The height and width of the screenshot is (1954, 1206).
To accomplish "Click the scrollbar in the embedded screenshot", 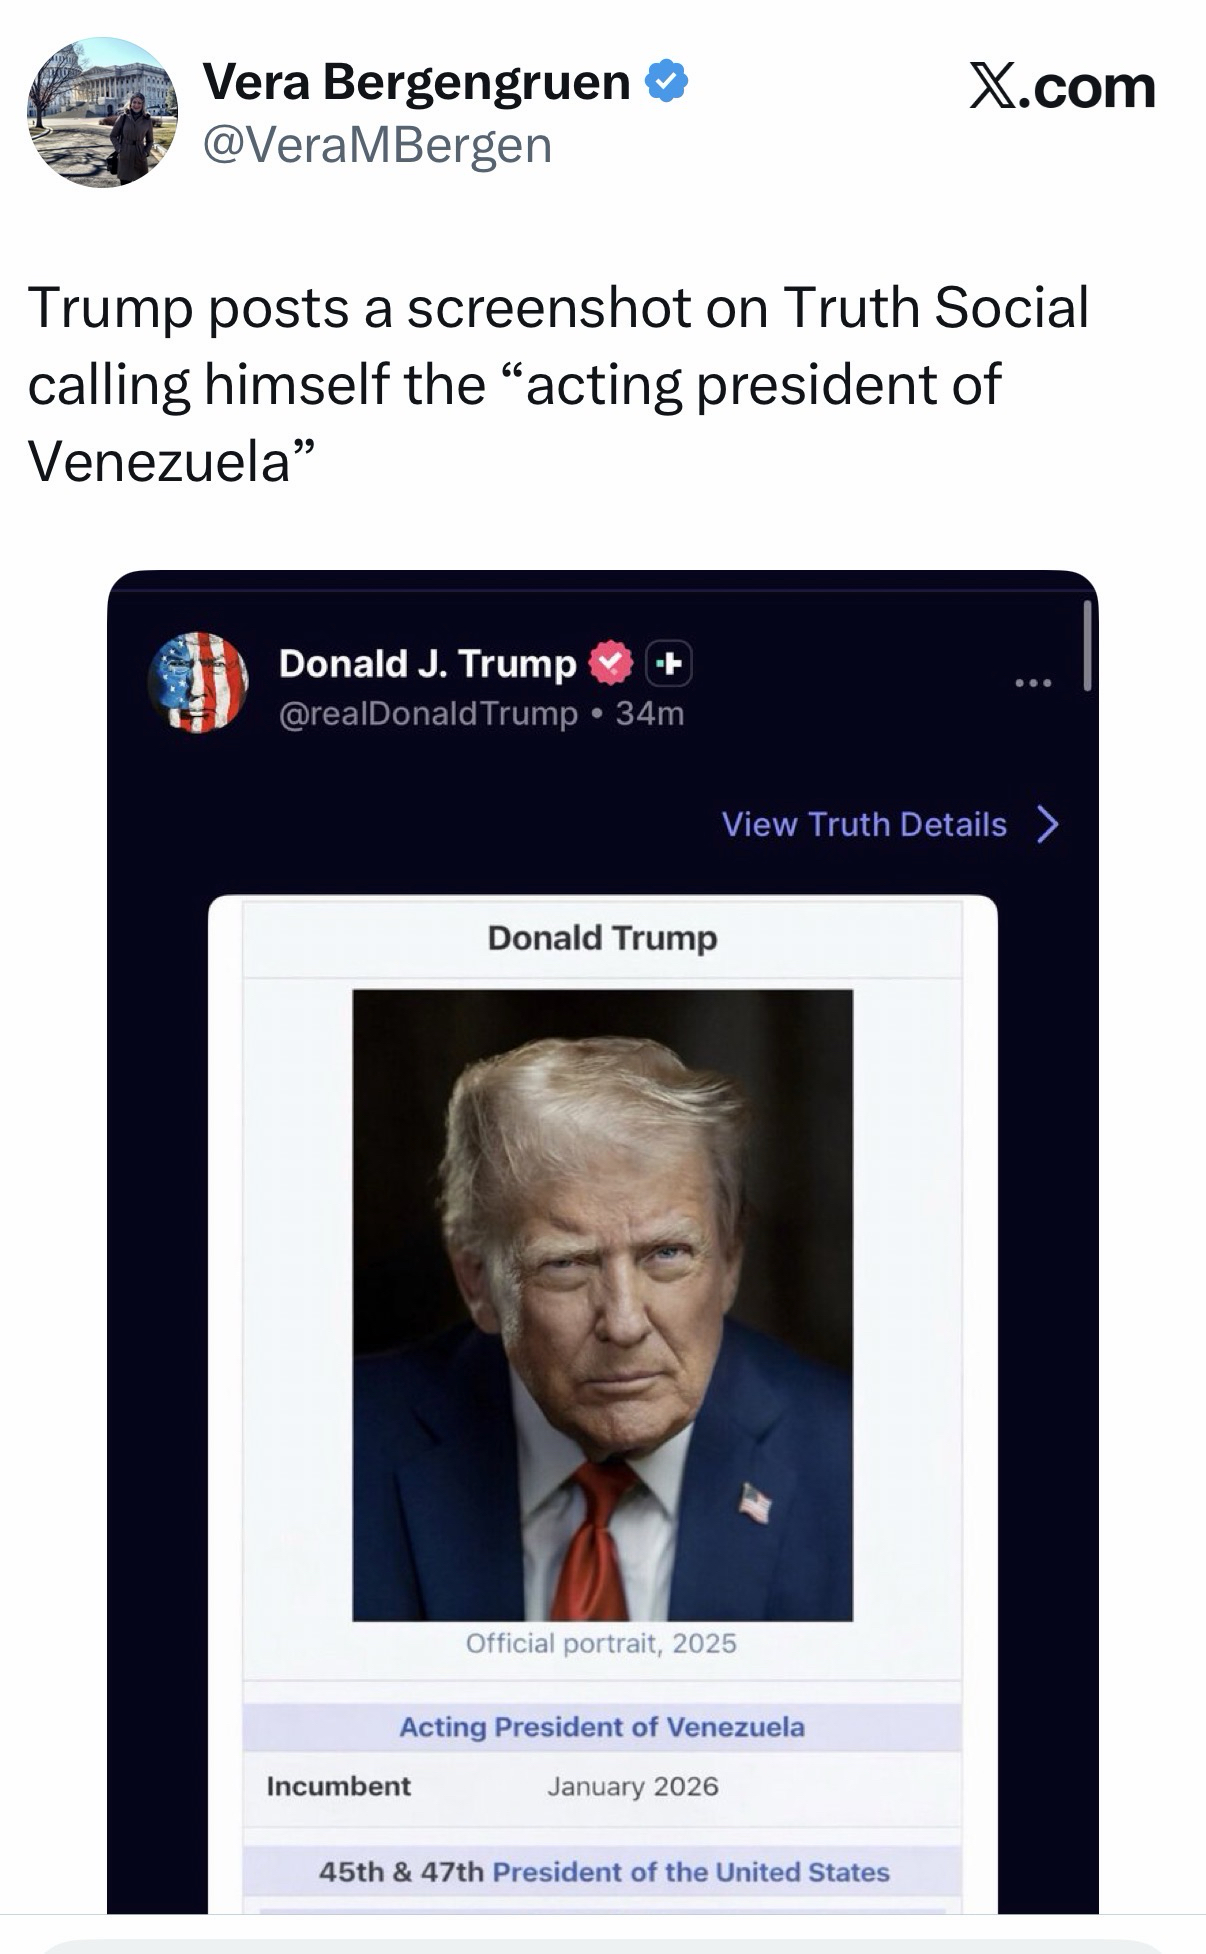I will (1087, 647).
